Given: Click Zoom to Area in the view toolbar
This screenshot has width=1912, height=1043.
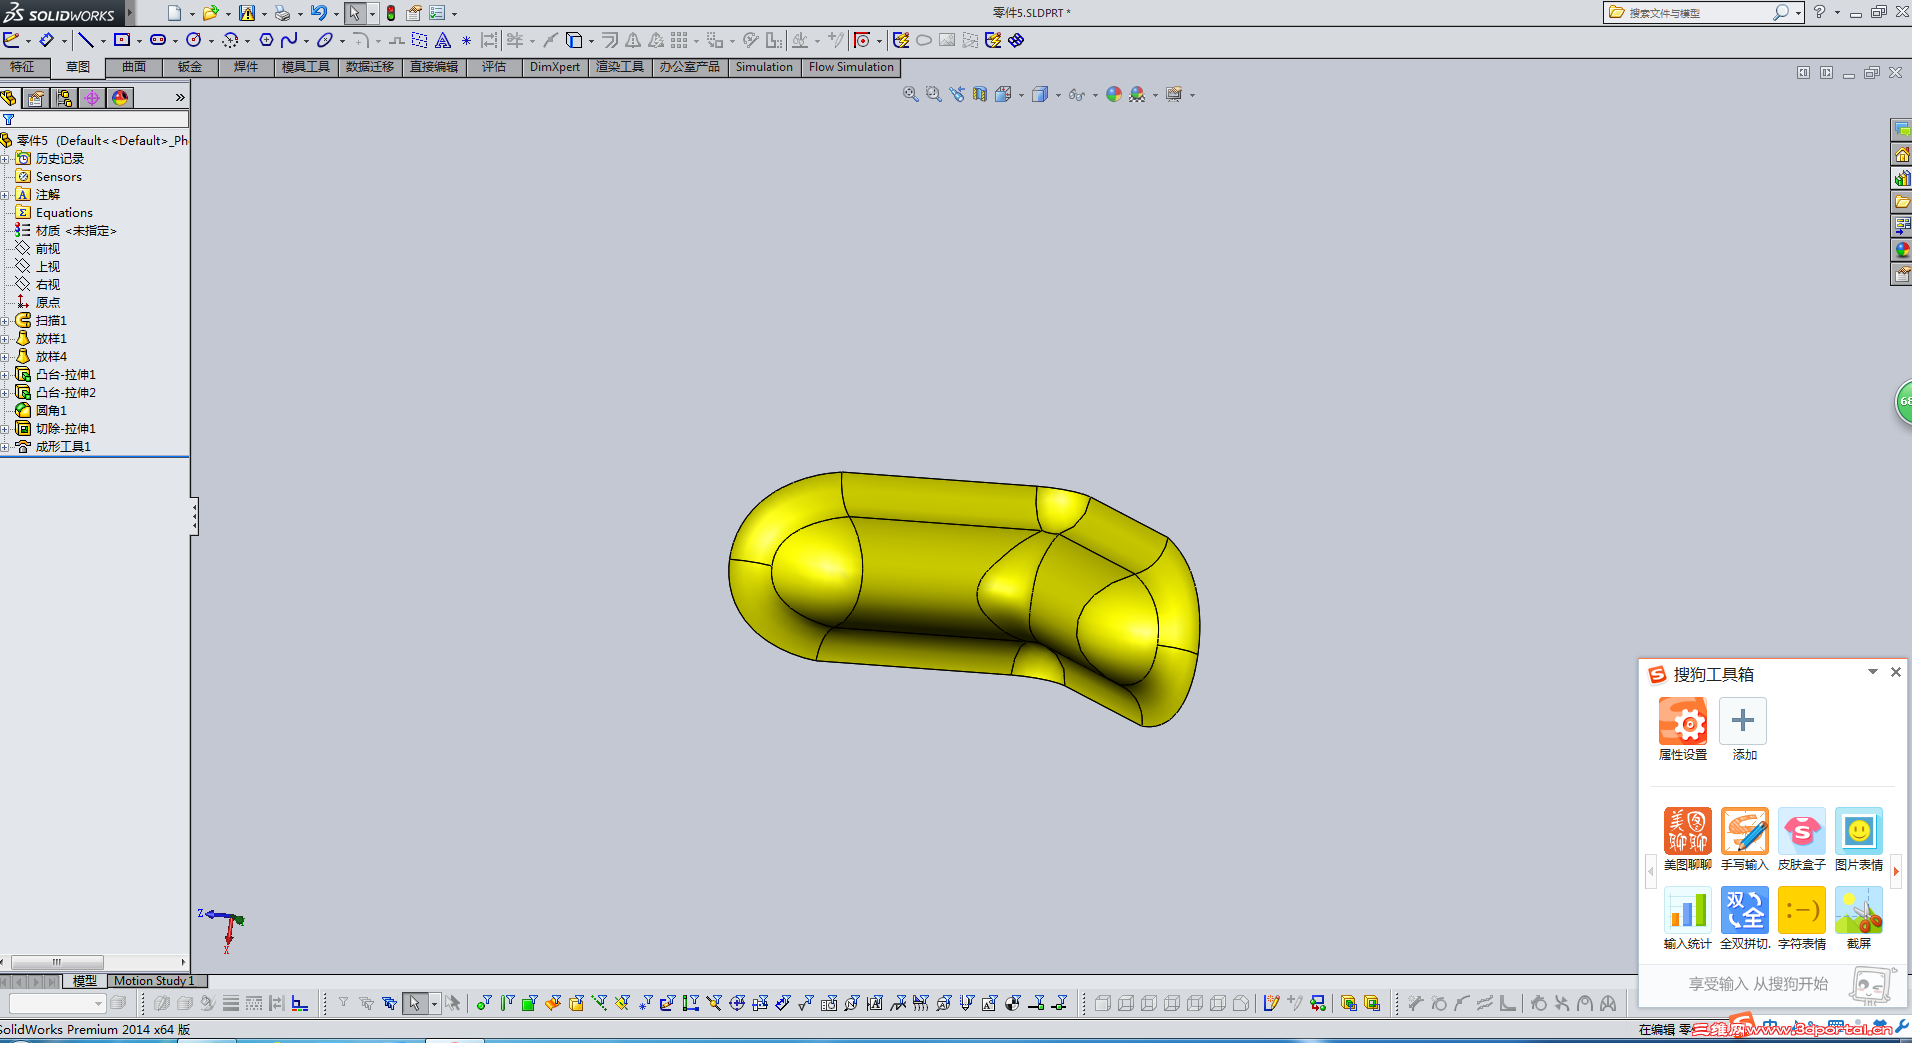Looking at the screenshot, I should pyautogui.click(x=933, y=94).
